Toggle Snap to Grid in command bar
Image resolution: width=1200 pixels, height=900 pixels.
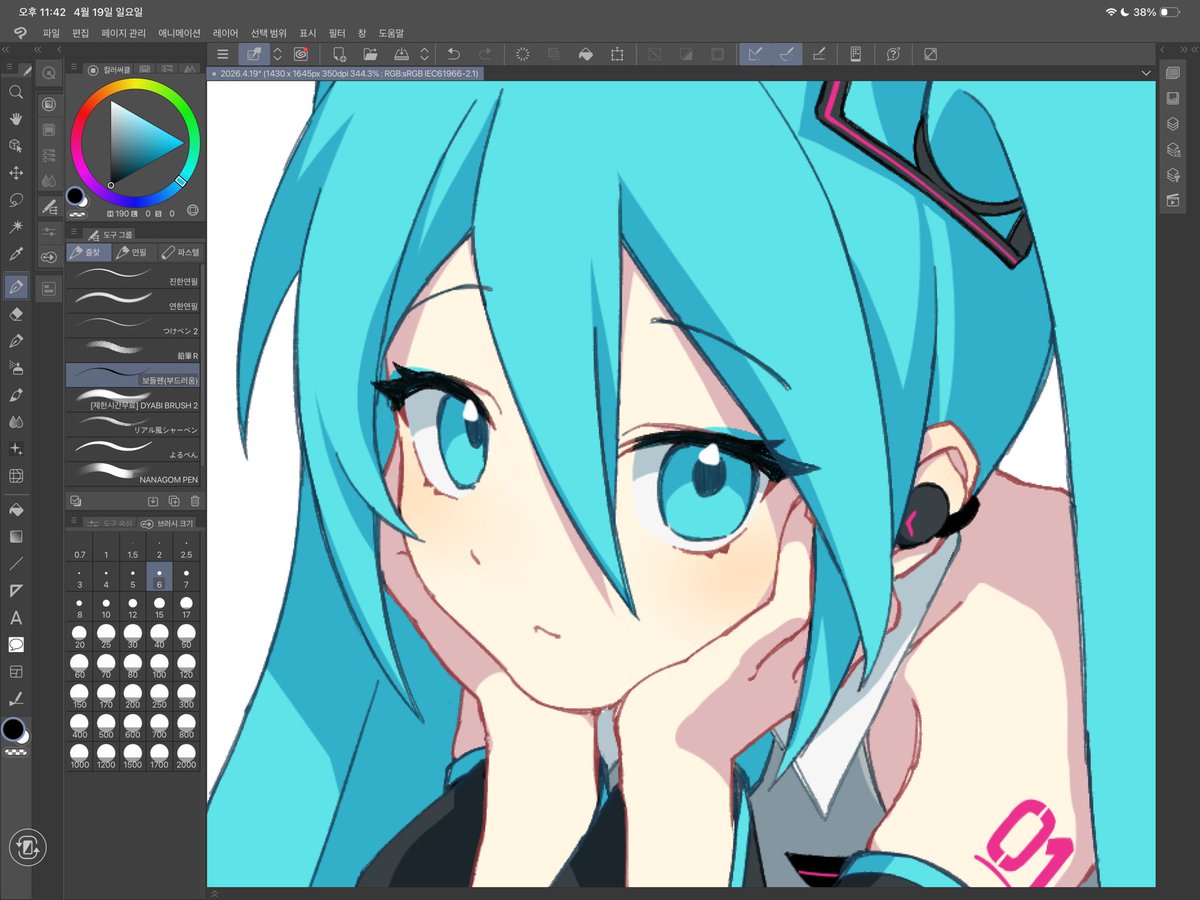tap(819, 54)
